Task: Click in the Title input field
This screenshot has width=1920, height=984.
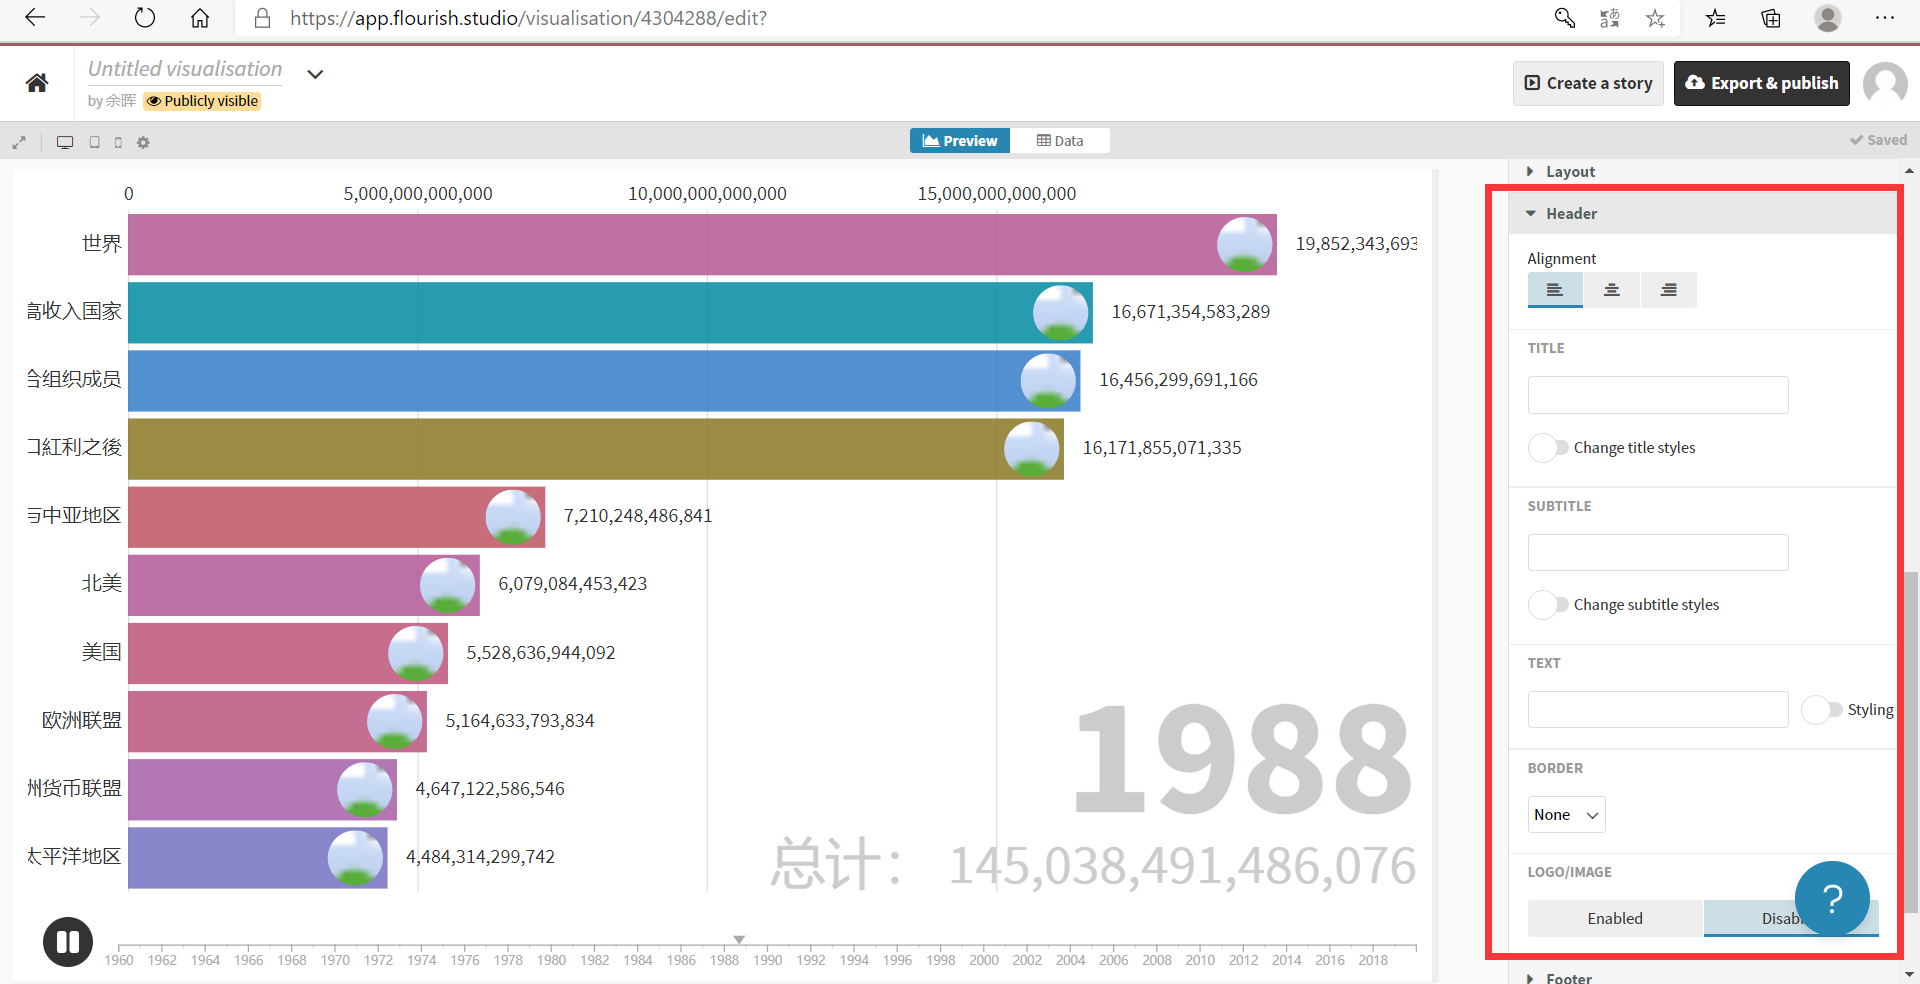Action: click(1658, 395)
